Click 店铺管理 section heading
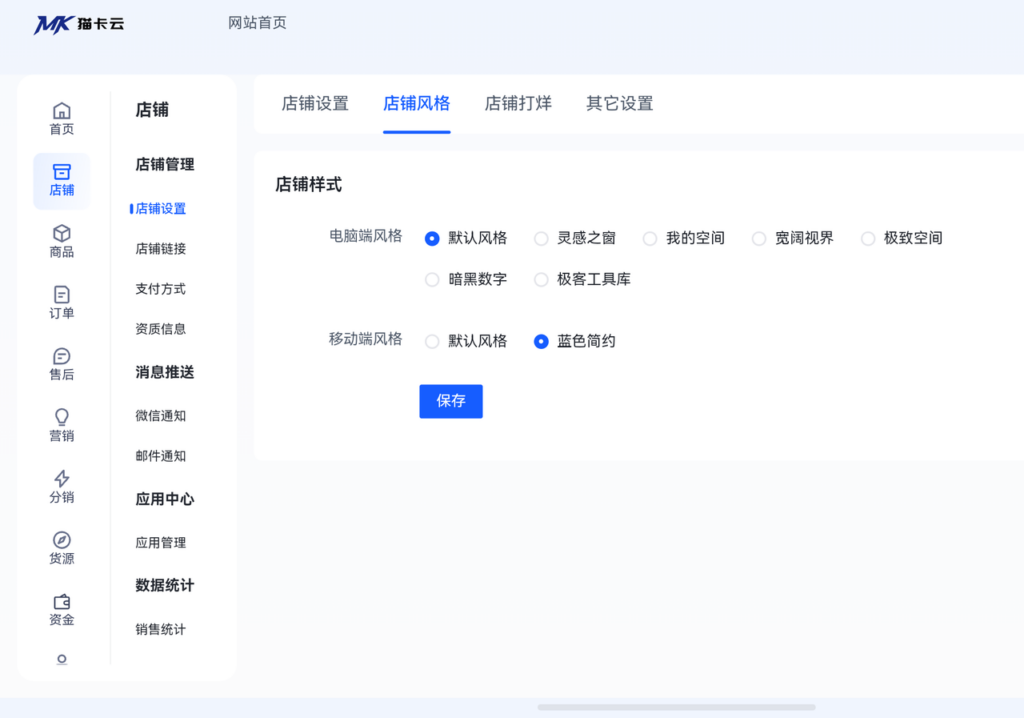 point(165,165)
